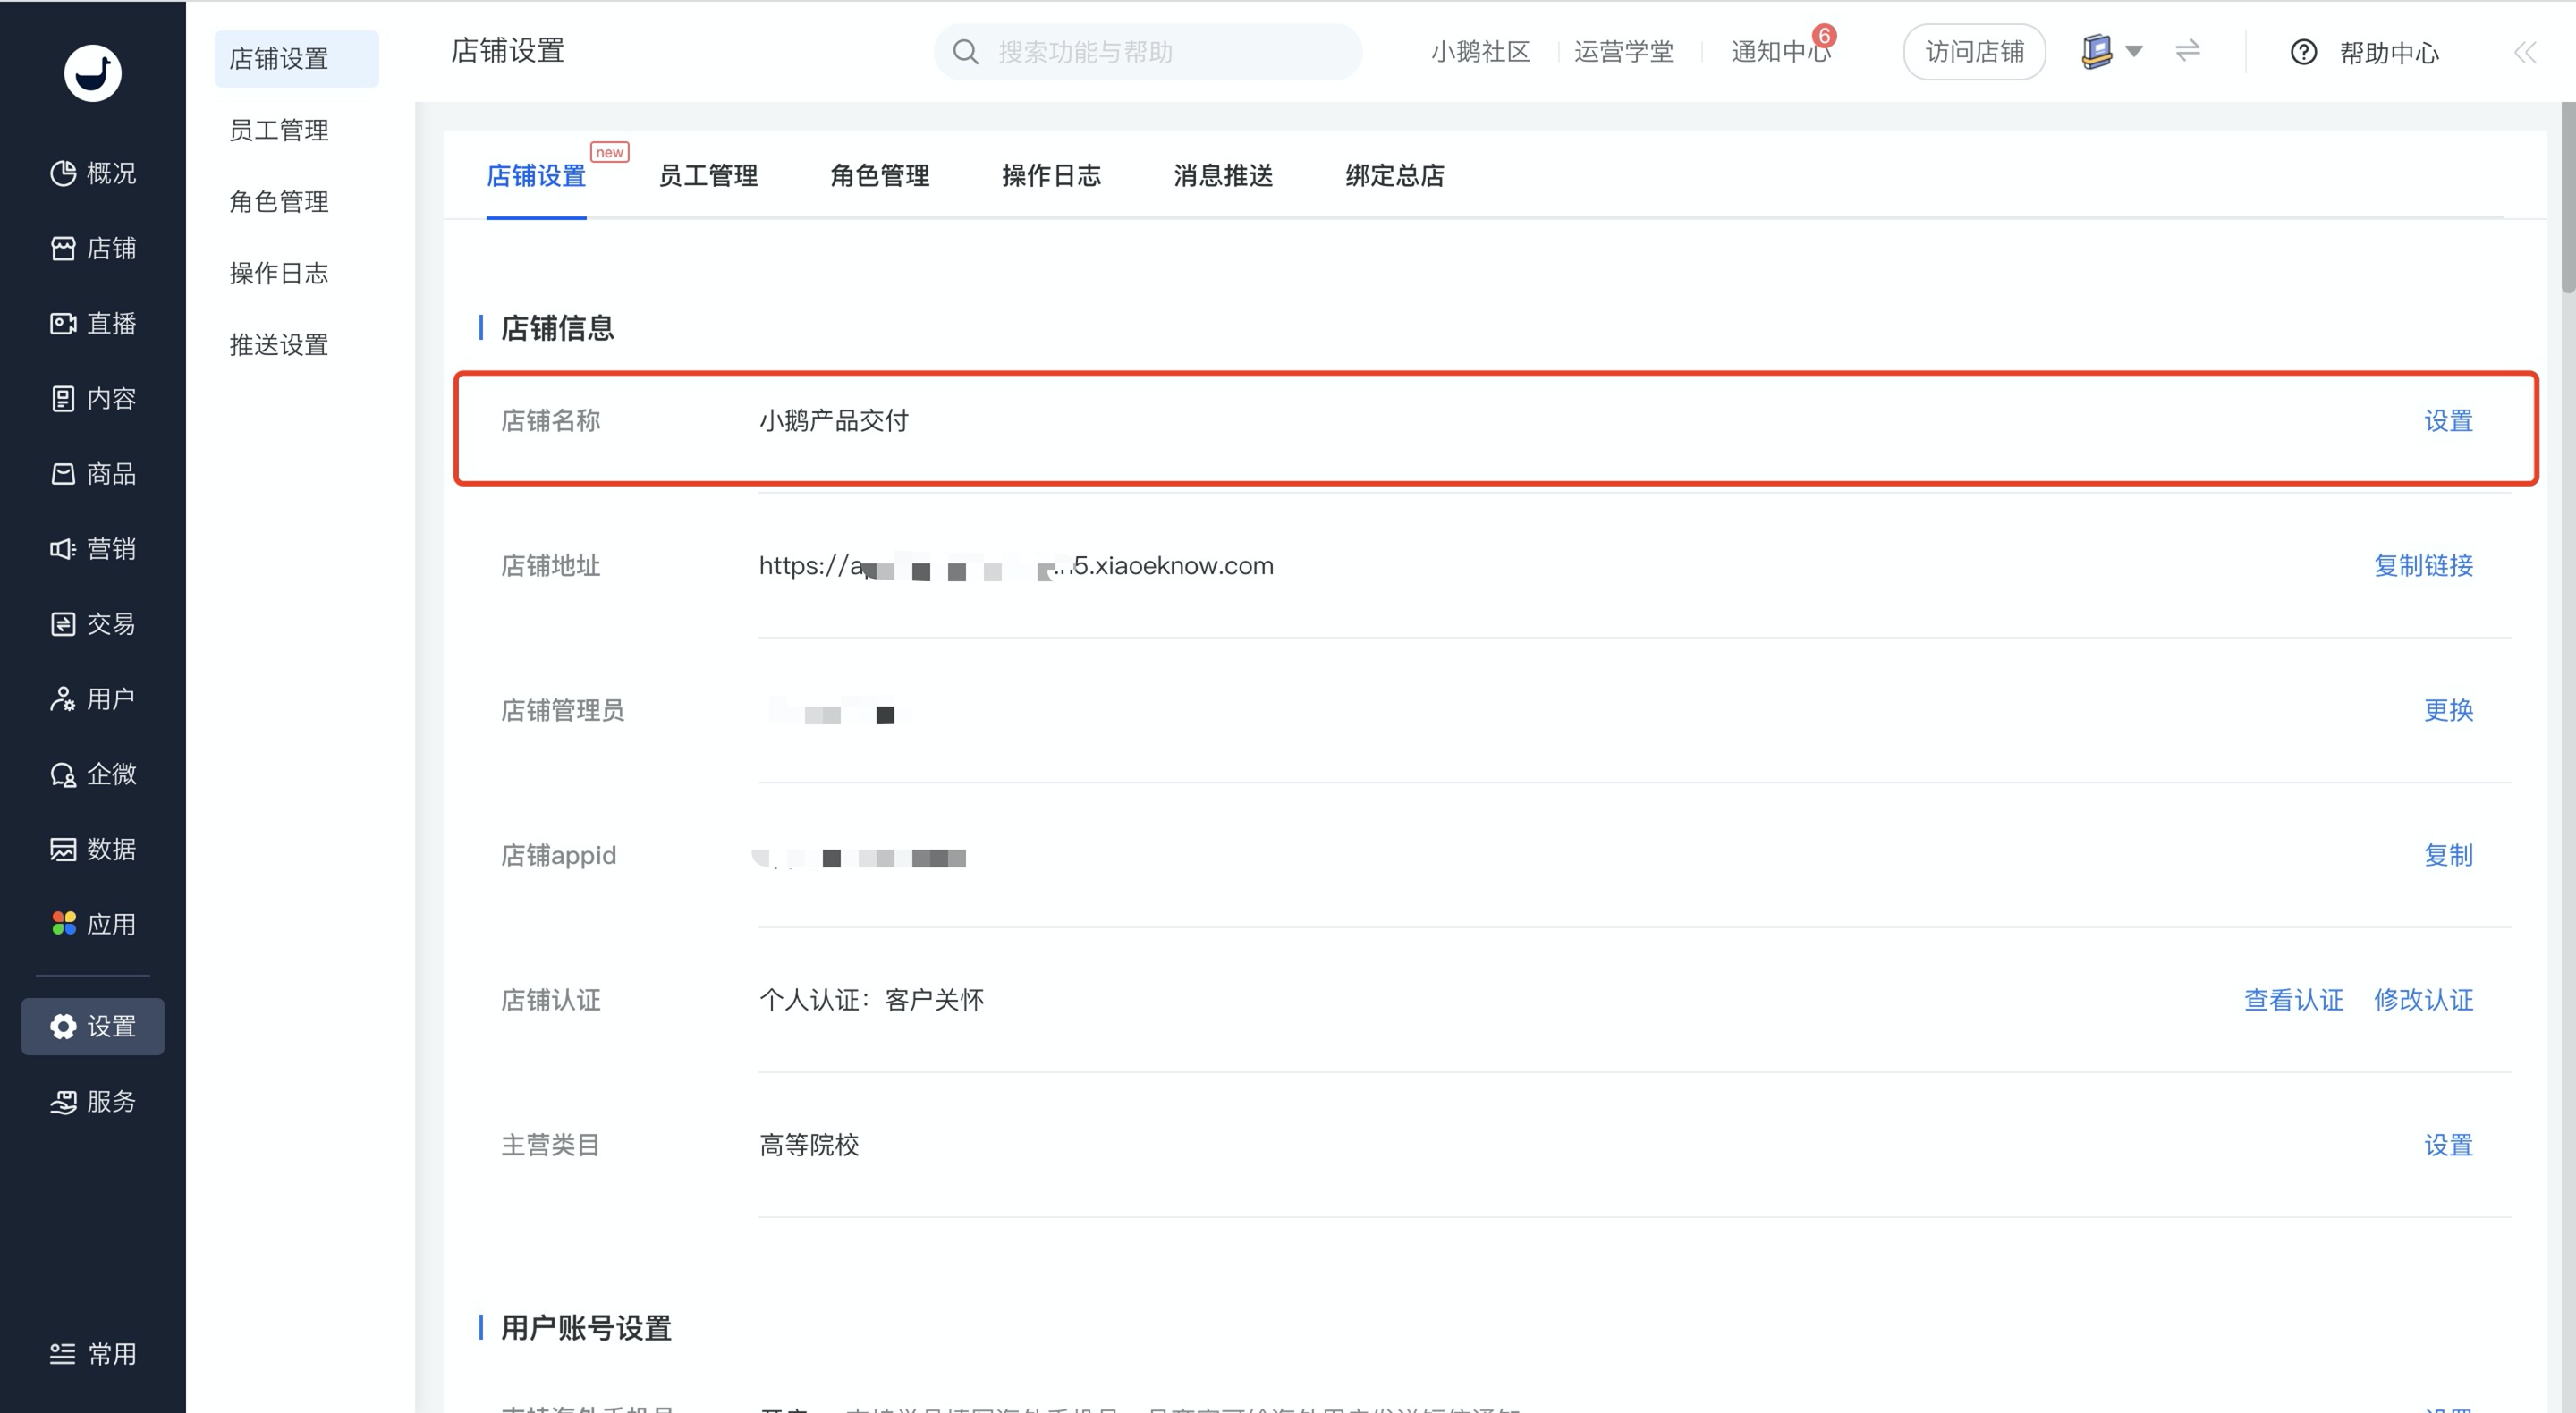Screen dimensions: 2576x1413
Task: Switch to the 员工管理 tab
Action: [x=708, y=176]
